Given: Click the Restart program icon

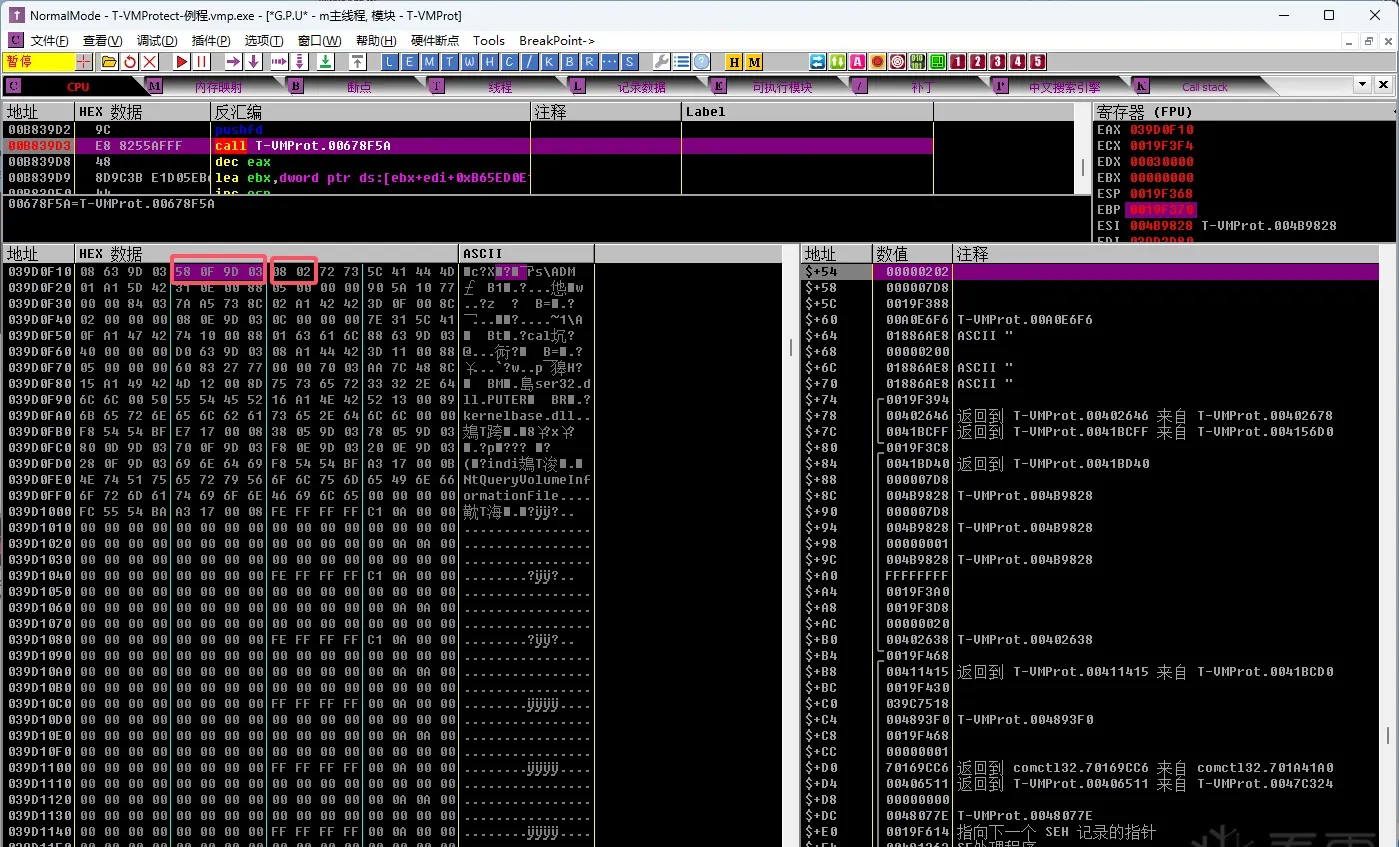Looking at the screenshot, I should [x=130, y=62].
